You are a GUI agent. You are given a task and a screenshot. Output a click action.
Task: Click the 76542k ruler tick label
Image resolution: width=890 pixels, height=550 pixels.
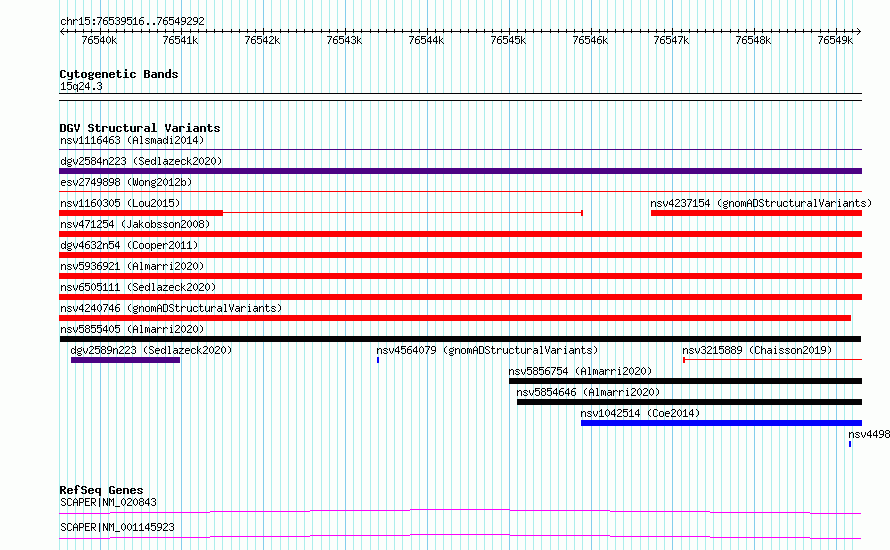pos(262,40)
